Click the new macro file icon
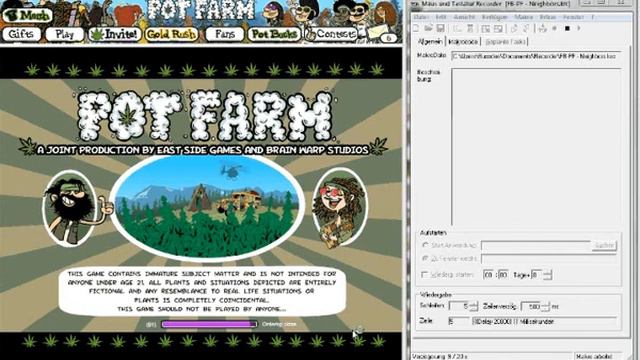The height and width of the screenshot is (360, 640). (x=416, y=28)
